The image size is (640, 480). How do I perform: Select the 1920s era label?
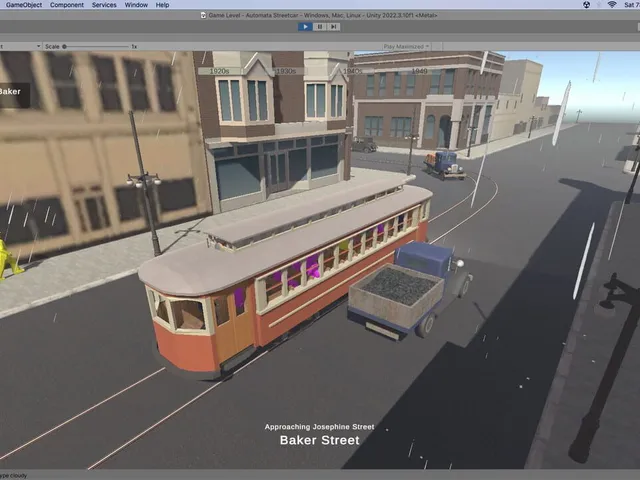(x=220, y=71)
